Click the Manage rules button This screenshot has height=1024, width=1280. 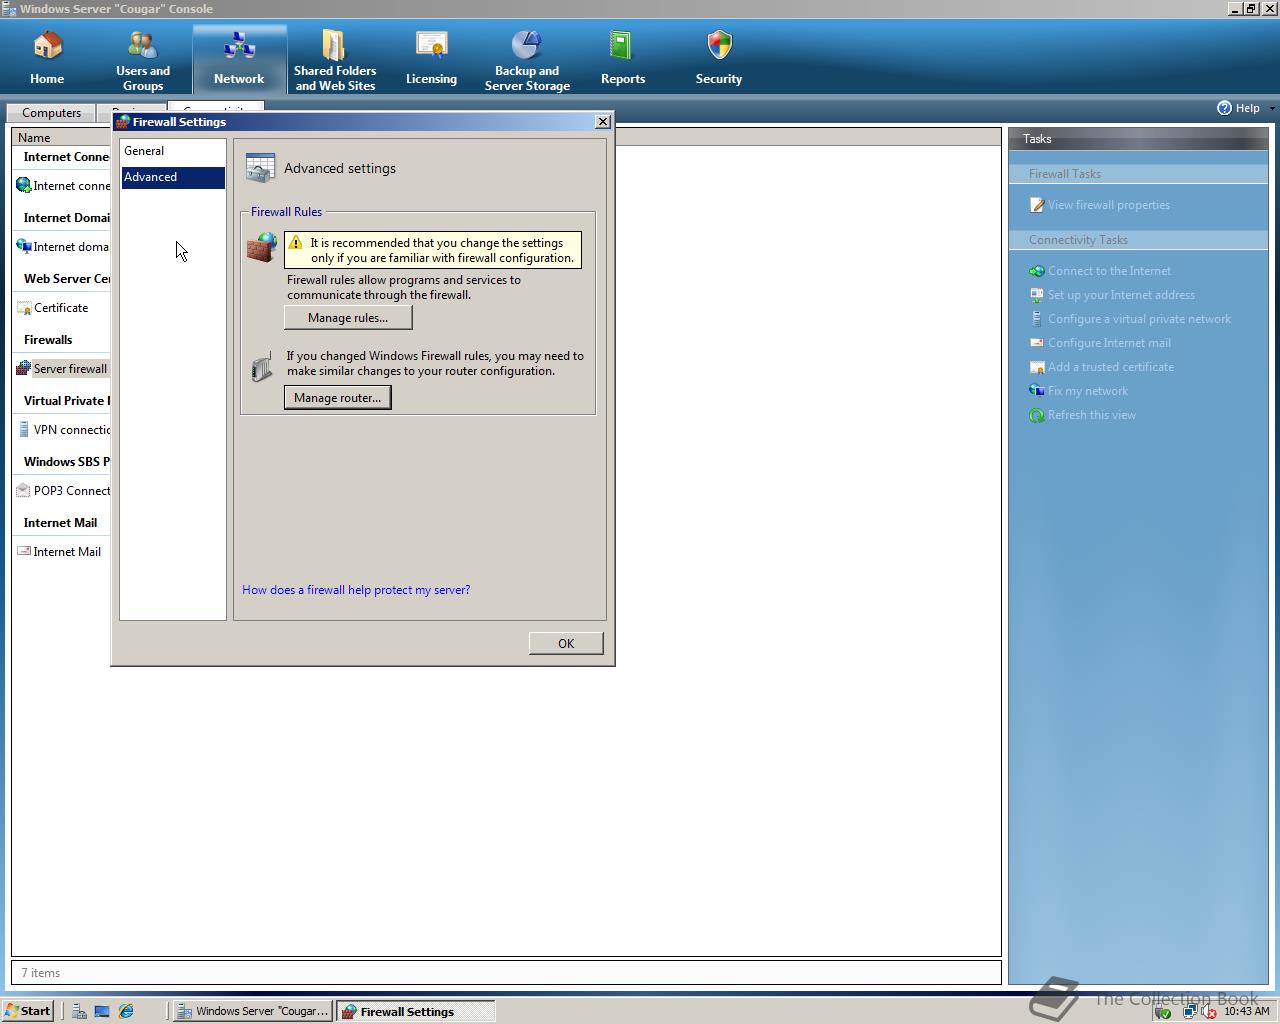tap(348, 318)
